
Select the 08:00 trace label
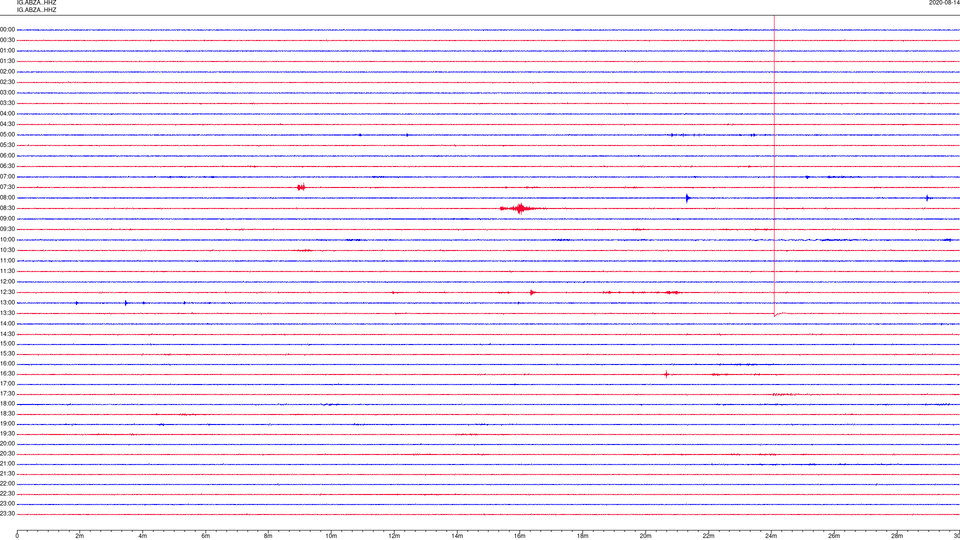(7, 198)
